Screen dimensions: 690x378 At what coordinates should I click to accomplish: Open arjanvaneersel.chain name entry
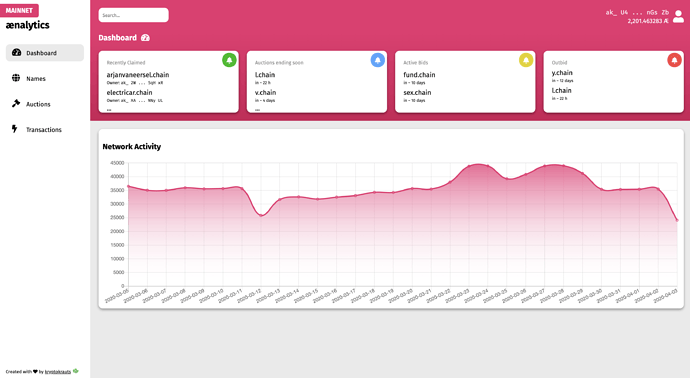pyautogui.click(x=138, y=75)
